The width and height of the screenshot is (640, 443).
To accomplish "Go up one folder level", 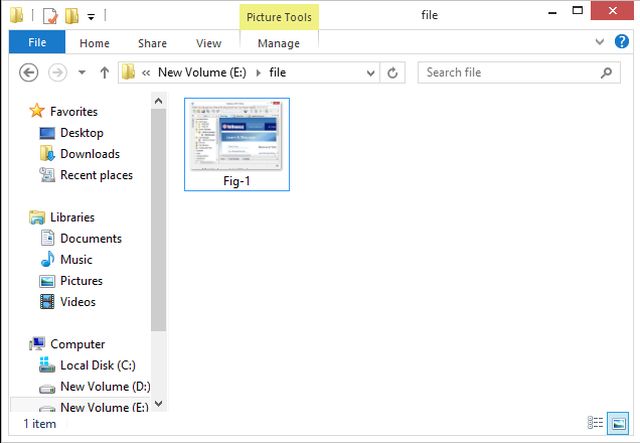I will point(104,73).
